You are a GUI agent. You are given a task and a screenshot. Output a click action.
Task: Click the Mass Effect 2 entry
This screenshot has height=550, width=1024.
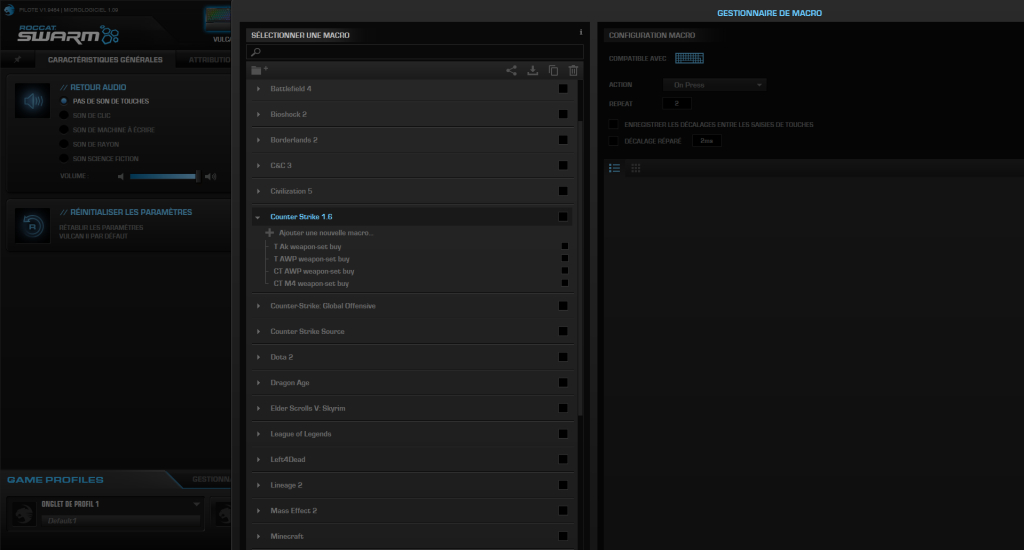coord(412,511)
